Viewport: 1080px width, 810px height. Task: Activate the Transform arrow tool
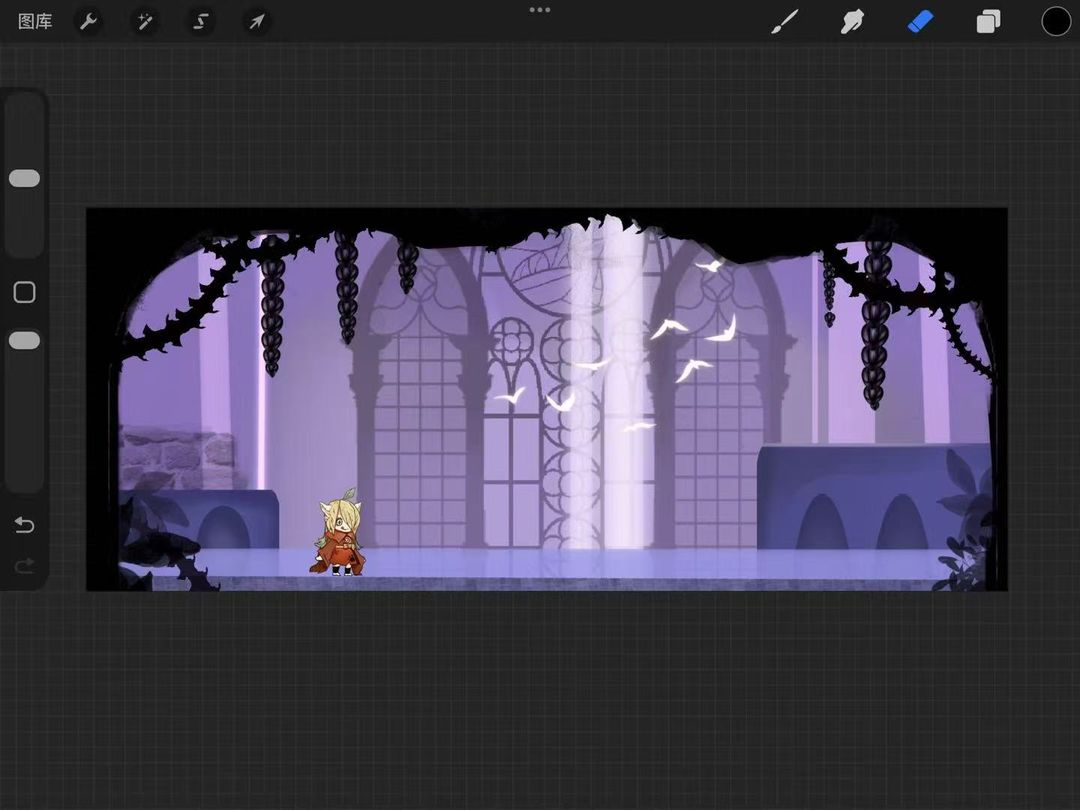point(257,21)
